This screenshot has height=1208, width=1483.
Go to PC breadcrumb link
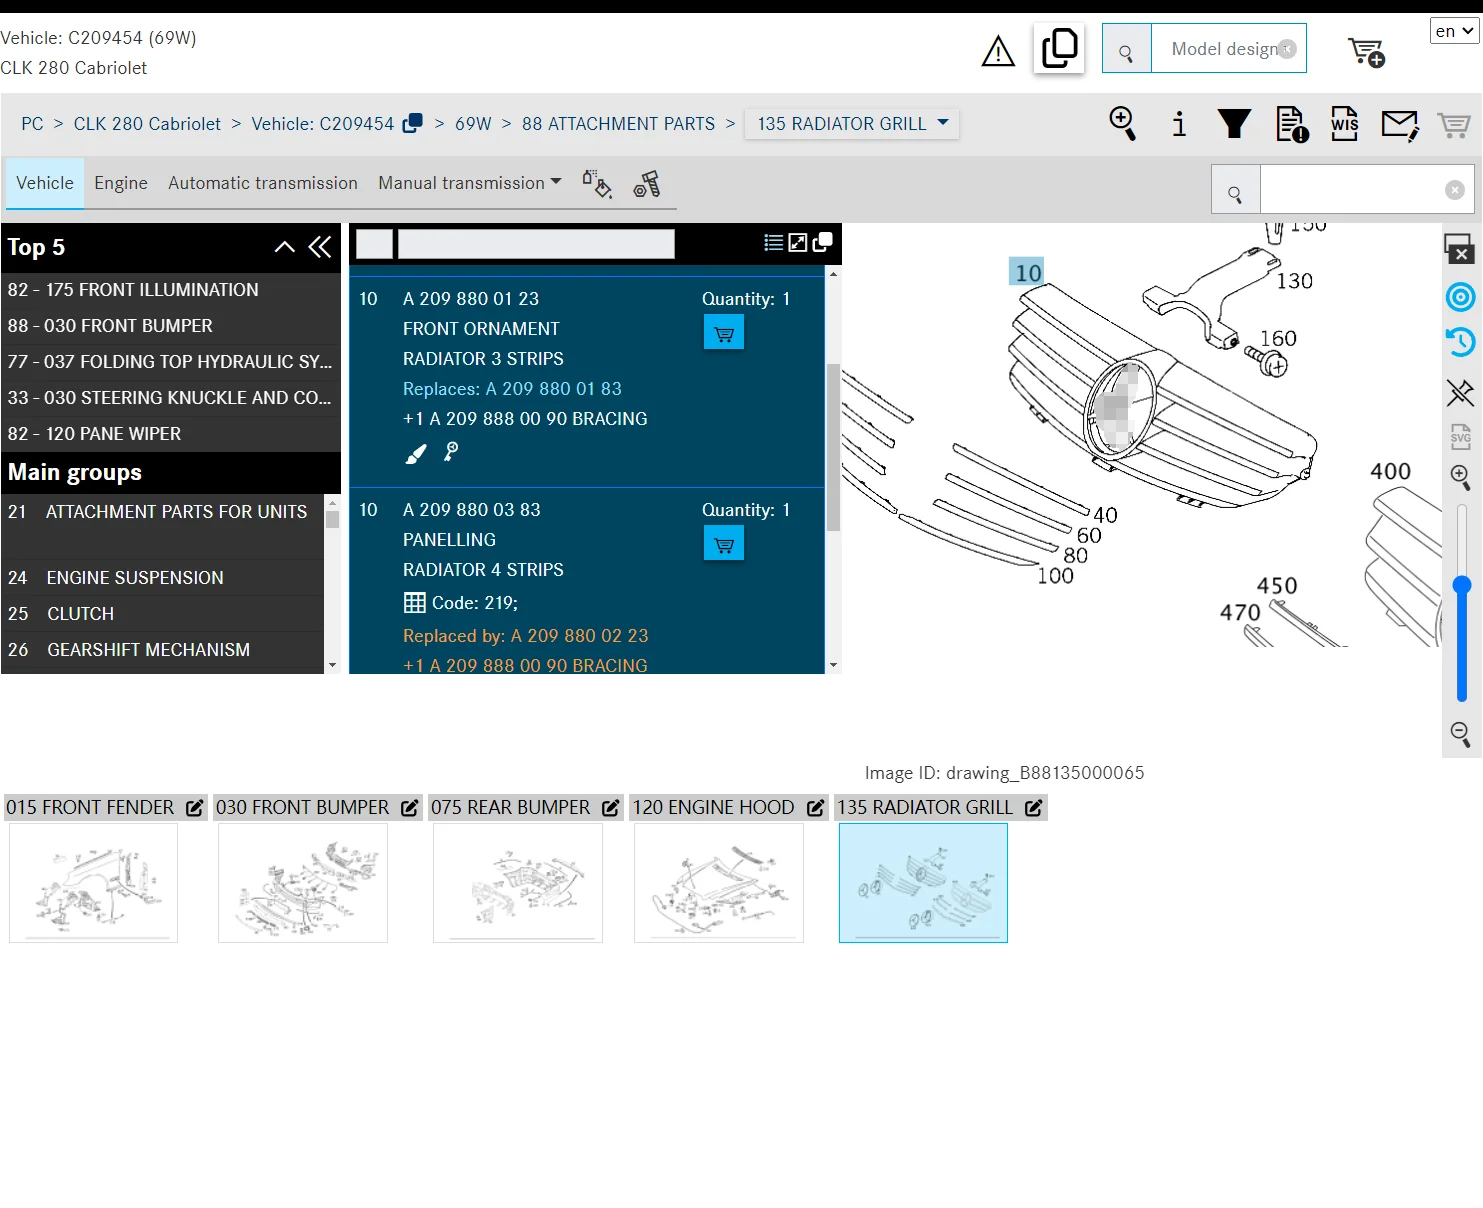tap(32, 124)
